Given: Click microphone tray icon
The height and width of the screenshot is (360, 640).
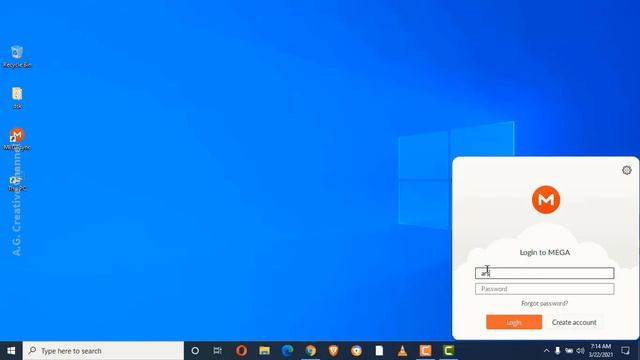Looking at the screenshot, I should click(x=557, y=351).
